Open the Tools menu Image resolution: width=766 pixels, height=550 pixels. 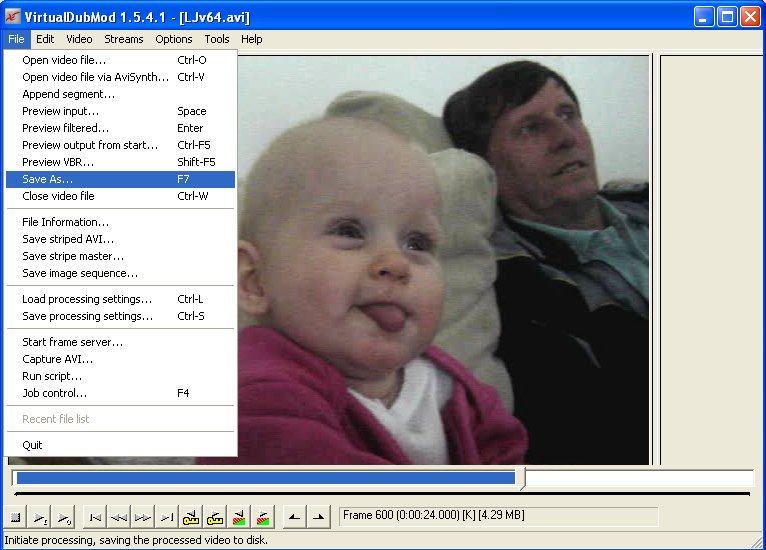[x=217, y=39]
